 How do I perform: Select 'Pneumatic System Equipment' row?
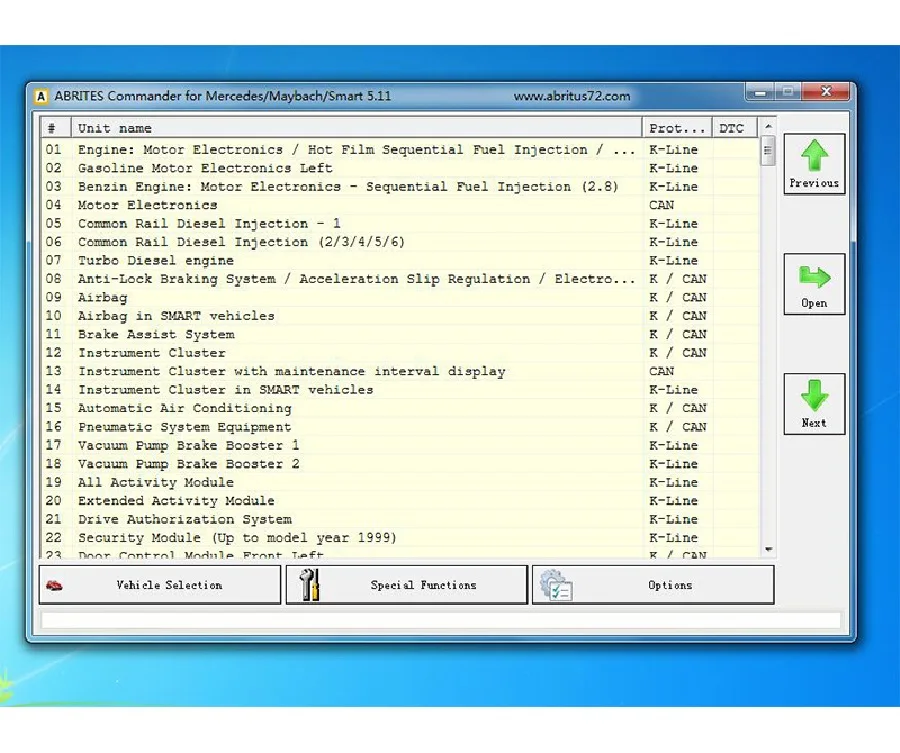400,427
